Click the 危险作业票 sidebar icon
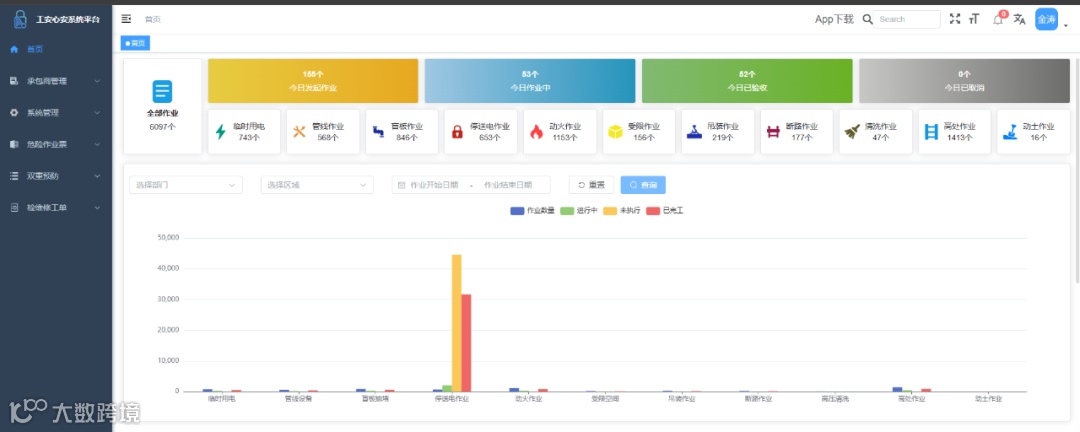 pyautogui.click(x=14, y=144)
